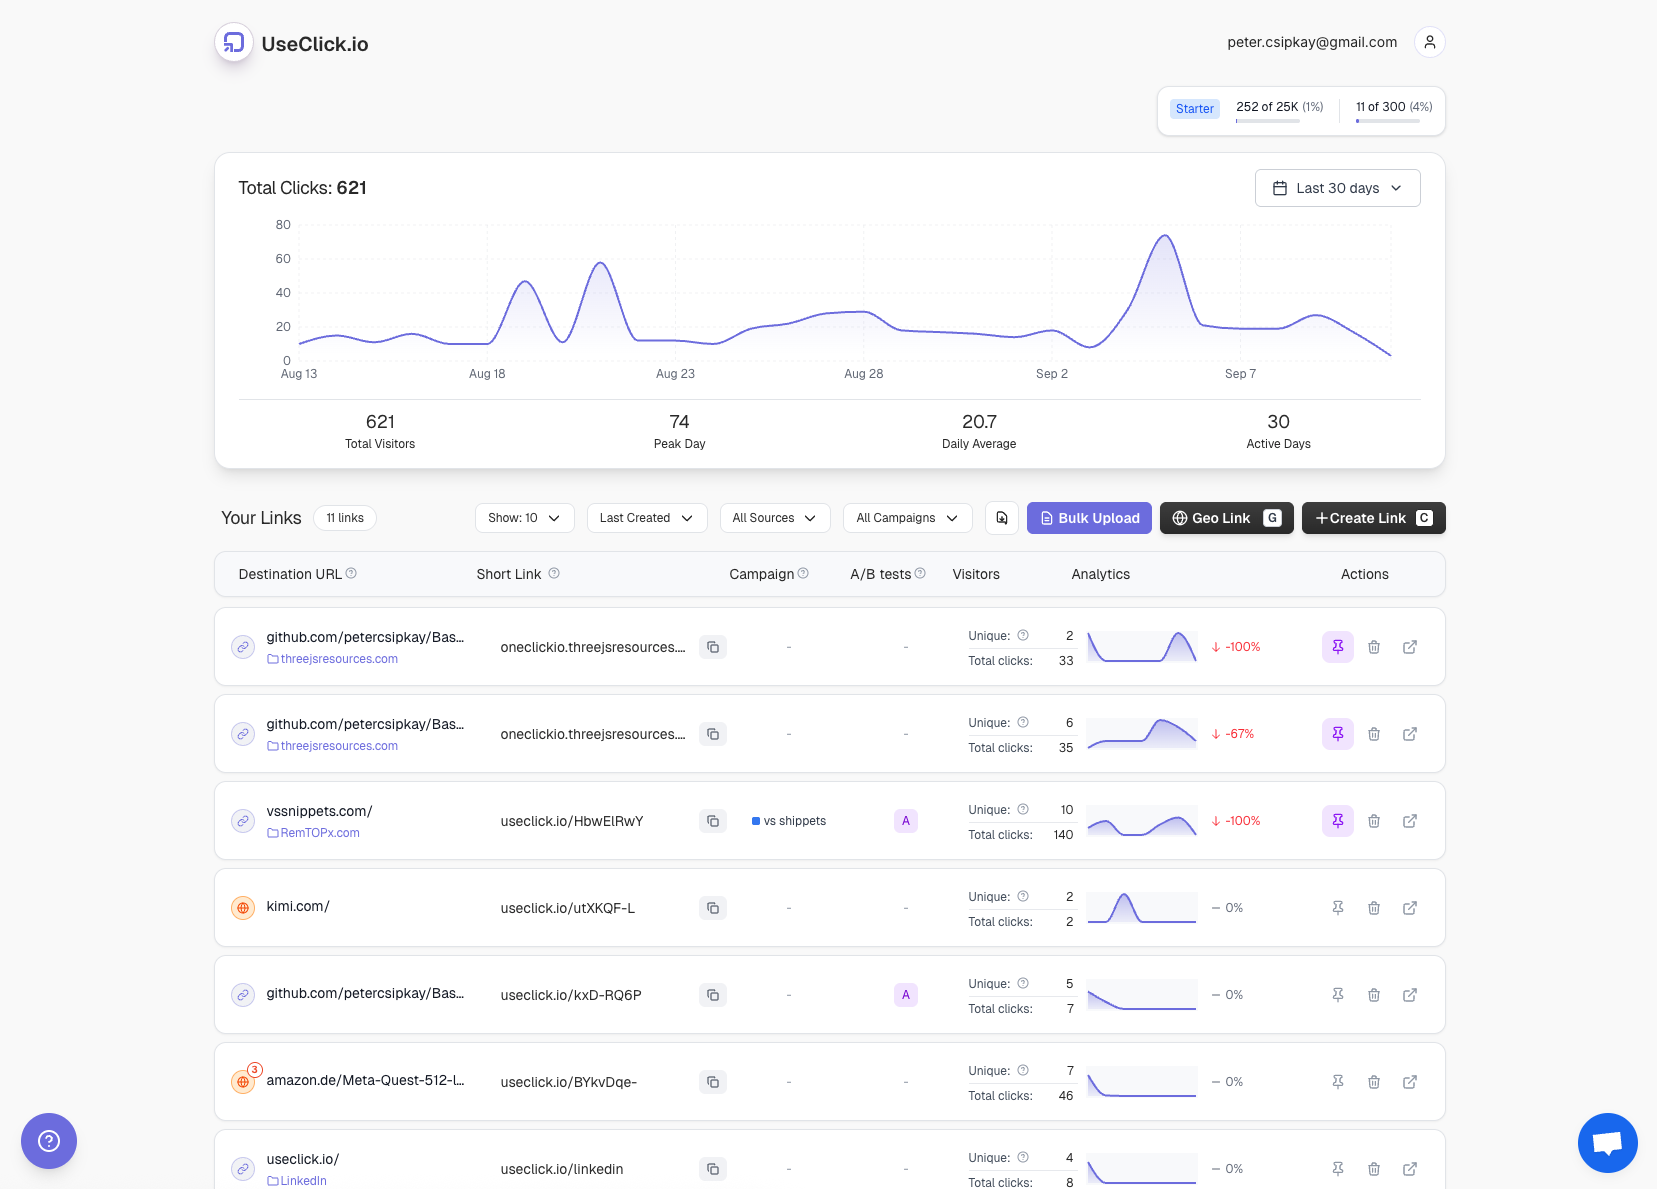Viewport: 1657px width, 1189px height.
Task: Click the Create Link button
Action: pos(1372,518)
